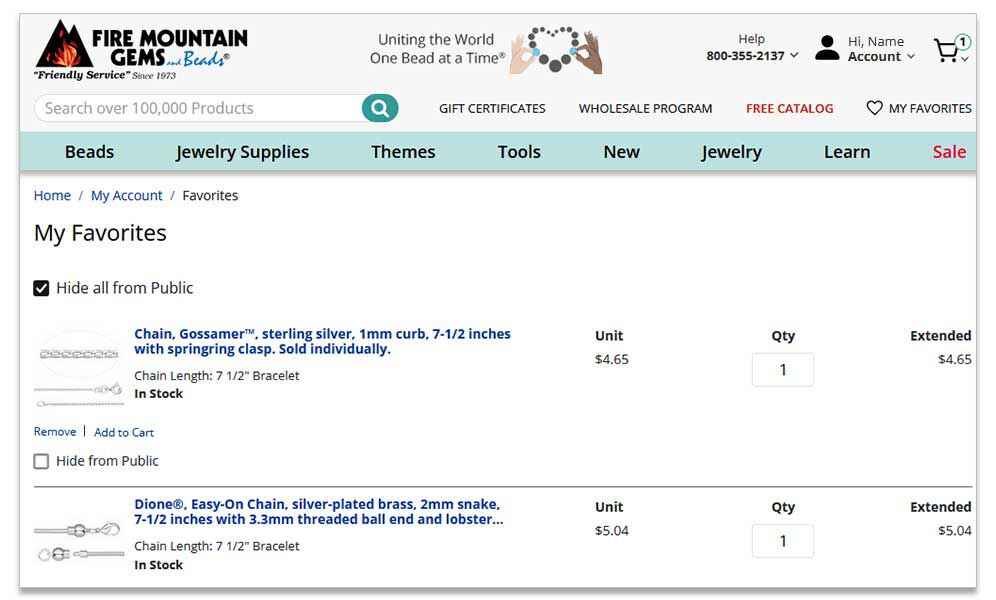The height and width of the screenshot is (600, 996).
Task: Click the teal search magnifier icon
Action: 380,108
